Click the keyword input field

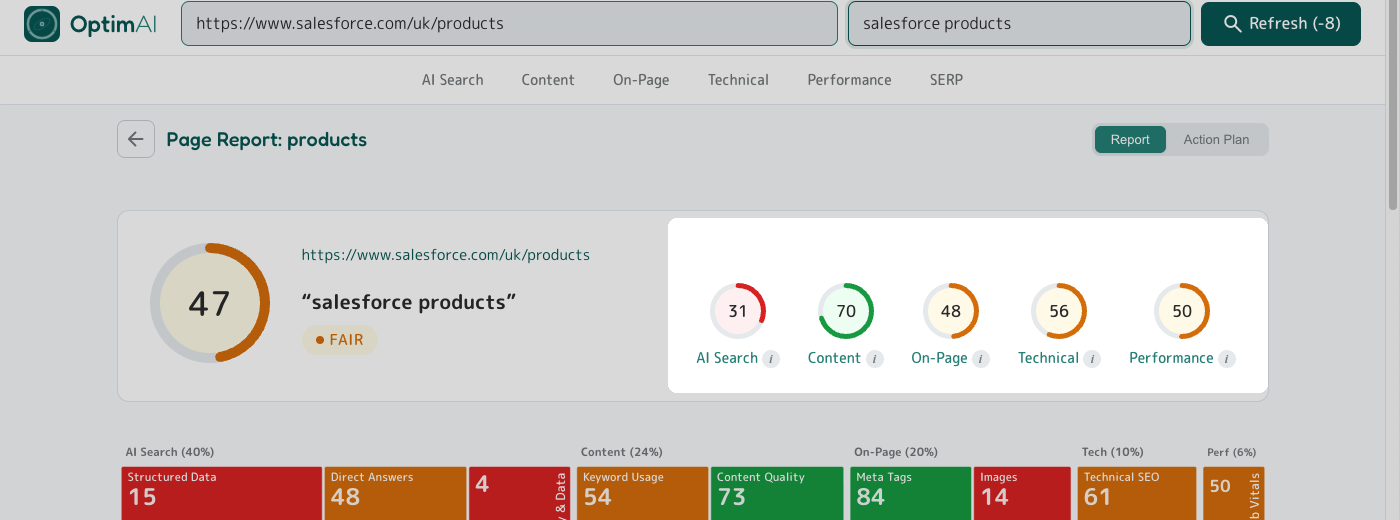(1020, 24)
